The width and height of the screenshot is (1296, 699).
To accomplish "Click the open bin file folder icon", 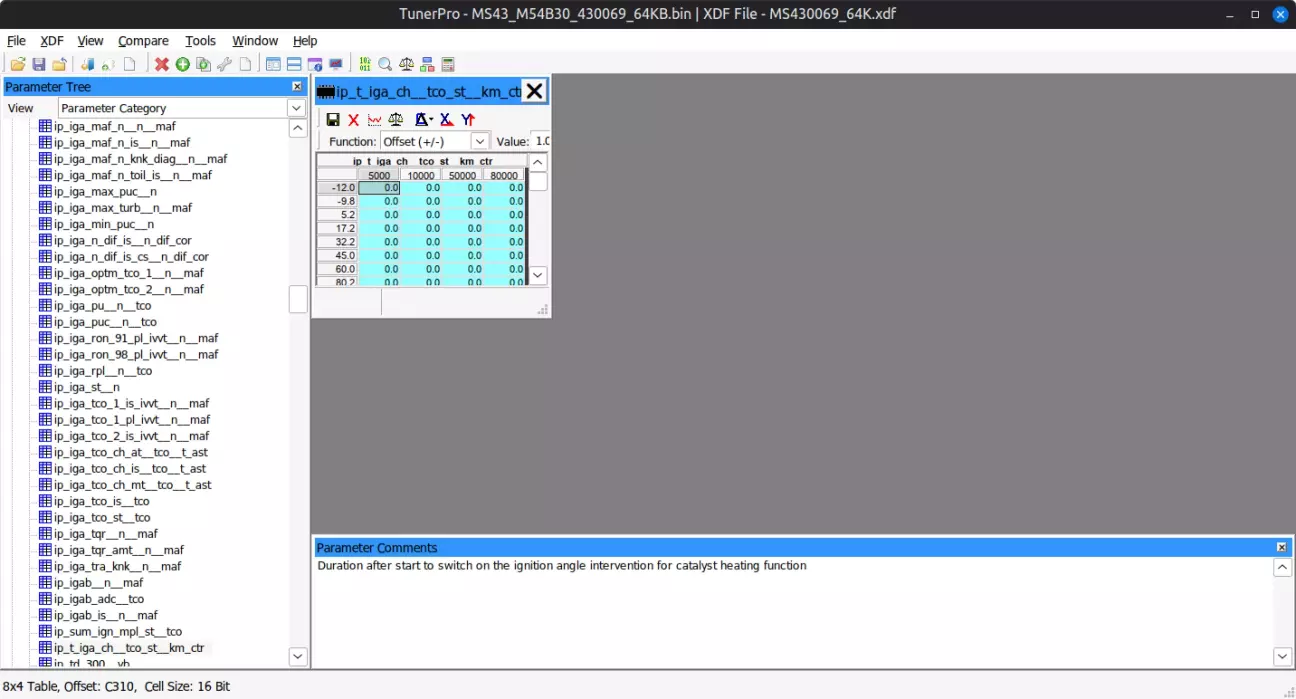I will pyautogui.click(x=18, y=64).
